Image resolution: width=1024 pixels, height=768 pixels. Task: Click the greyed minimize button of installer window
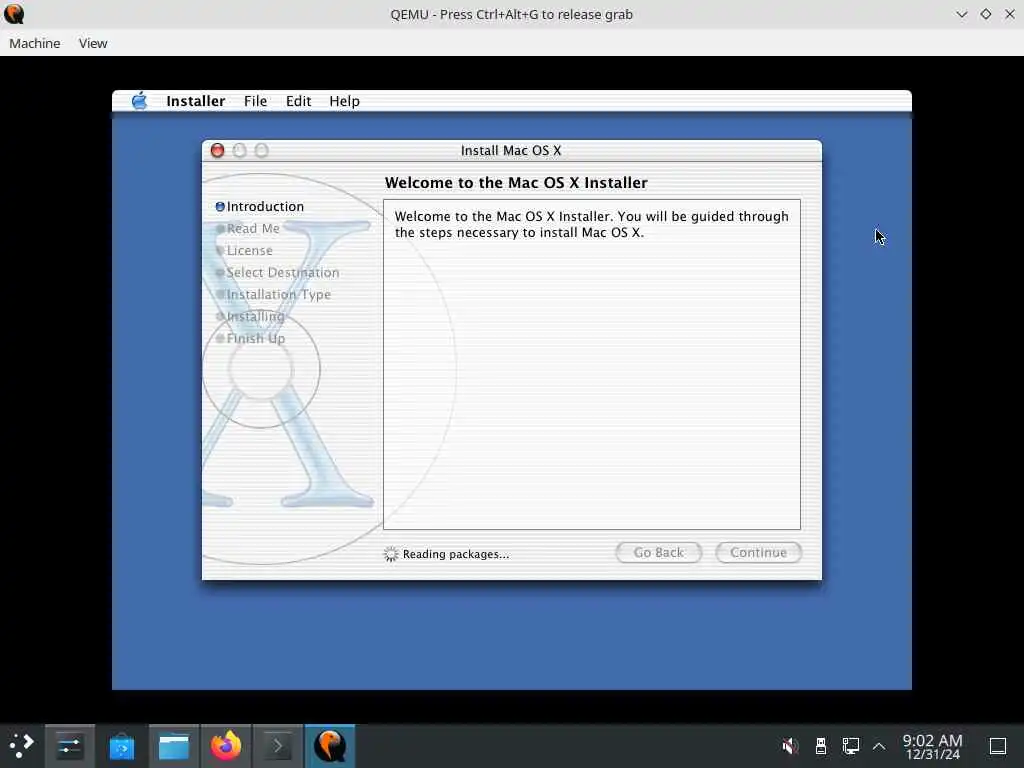click(x=240, y=151)
